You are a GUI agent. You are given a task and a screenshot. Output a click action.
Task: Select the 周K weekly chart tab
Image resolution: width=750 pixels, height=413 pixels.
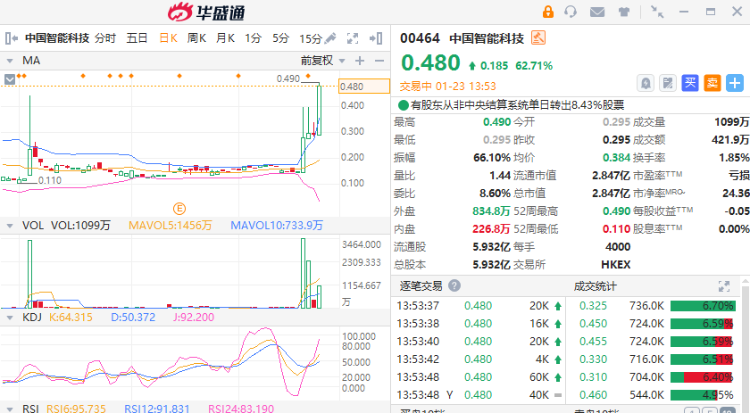click(197, 38)
